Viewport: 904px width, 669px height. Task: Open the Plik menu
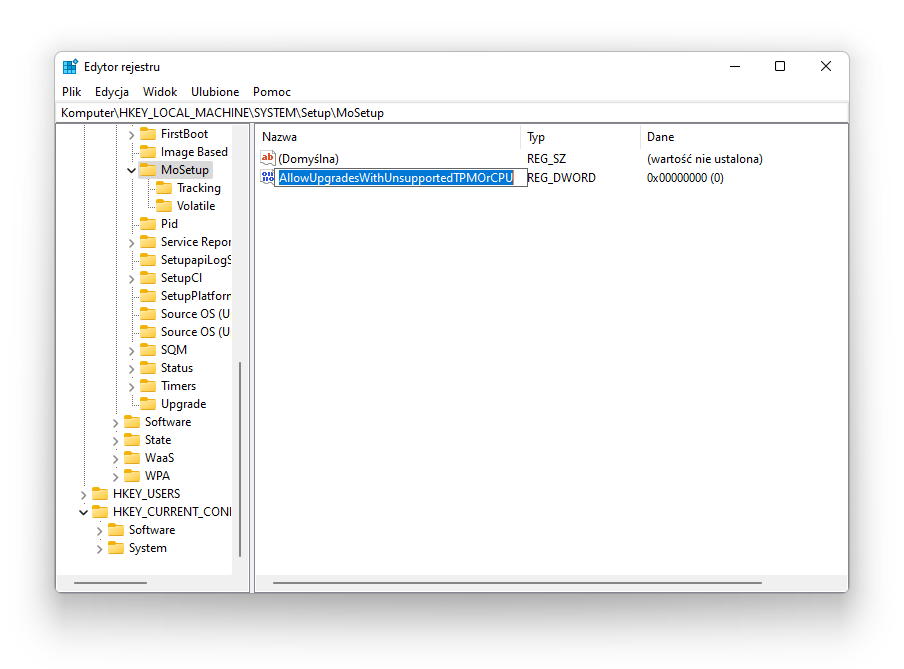point(71,92)
